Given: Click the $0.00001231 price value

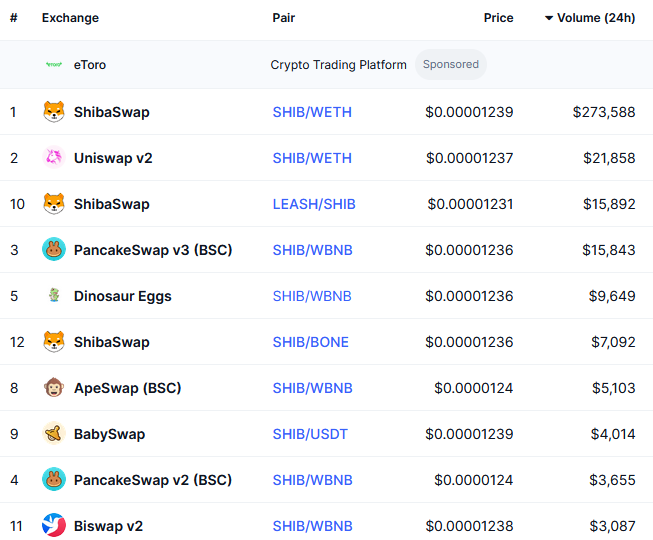Looking at the screenshot, I should click(x=470, y=204).
